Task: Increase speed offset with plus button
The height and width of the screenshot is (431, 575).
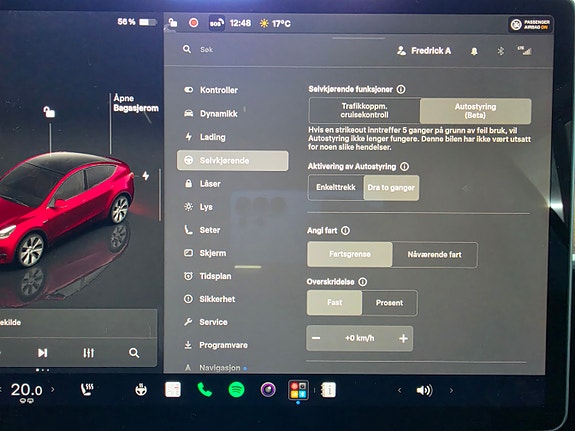Action: [x=403, y=338]
